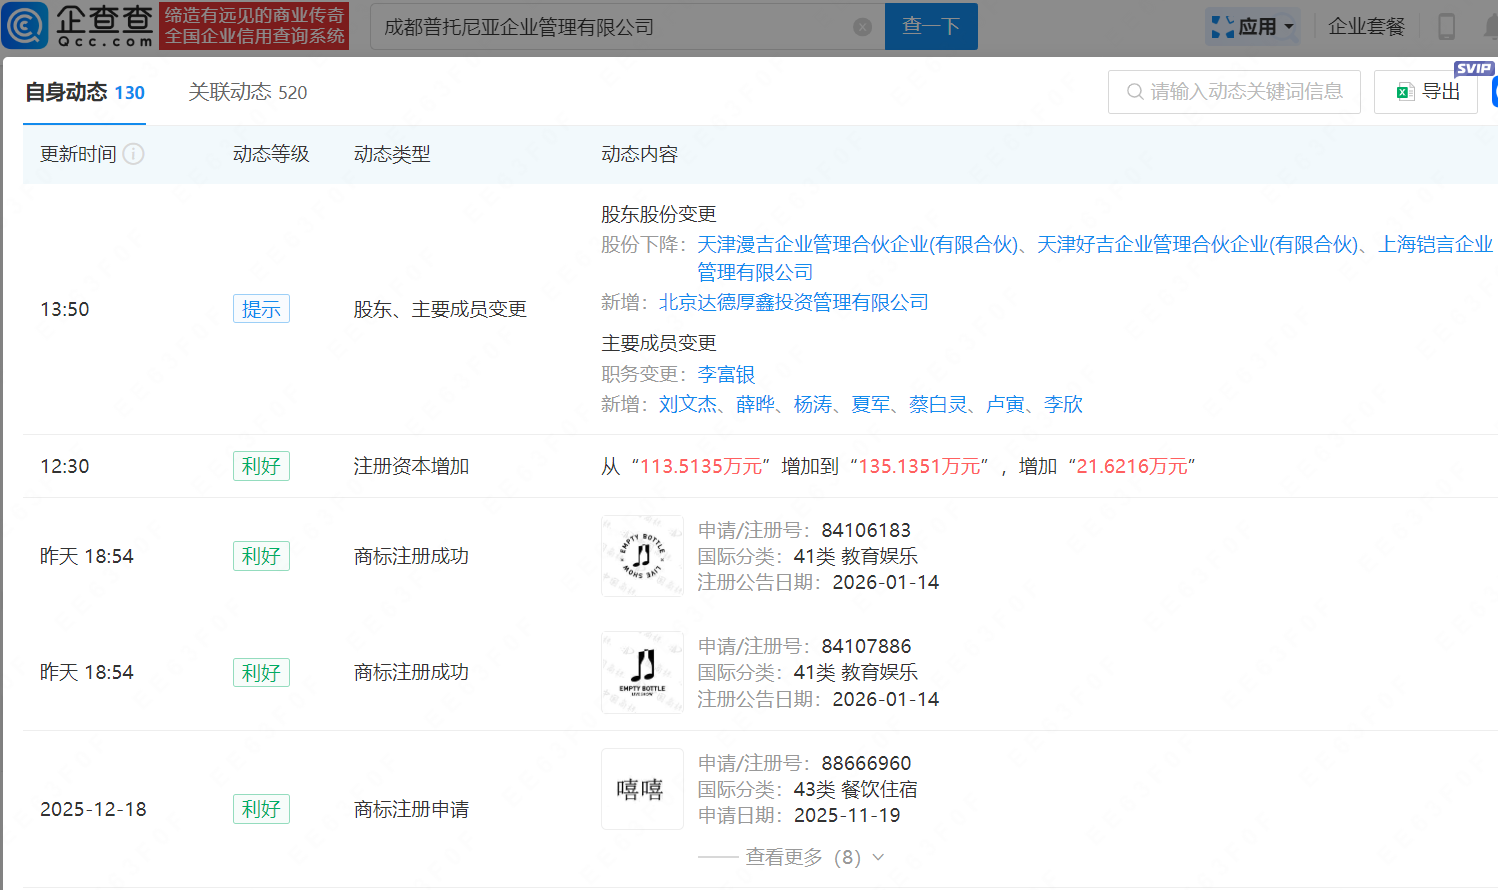Click the mobile phone app icon top right
The width and height of the screenshot is (1498, 890).
(1446, 26)
